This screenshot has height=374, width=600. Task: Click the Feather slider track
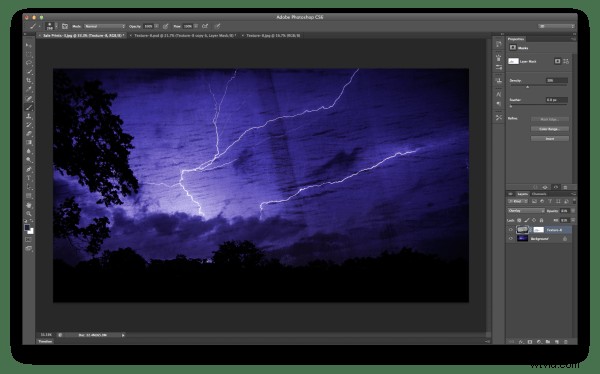click(538, 106)
